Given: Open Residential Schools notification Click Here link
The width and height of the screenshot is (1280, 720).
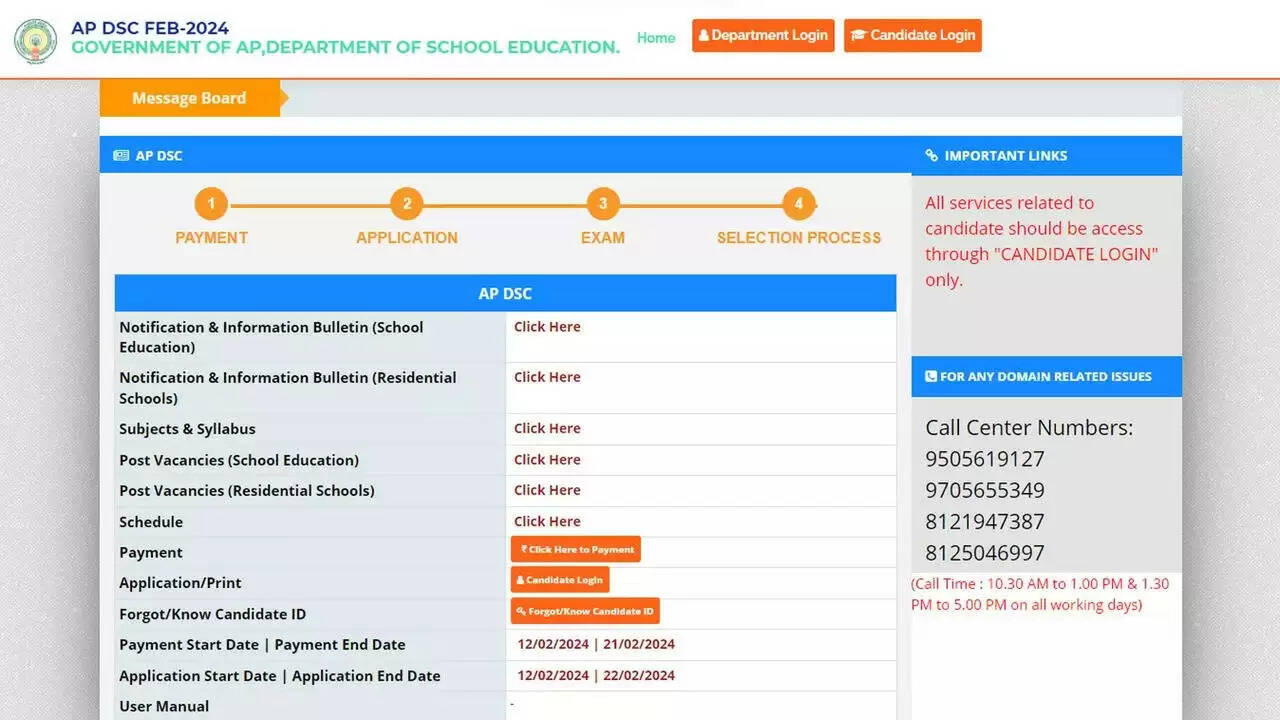Looking at the screenshot, I should coord(547,377).
